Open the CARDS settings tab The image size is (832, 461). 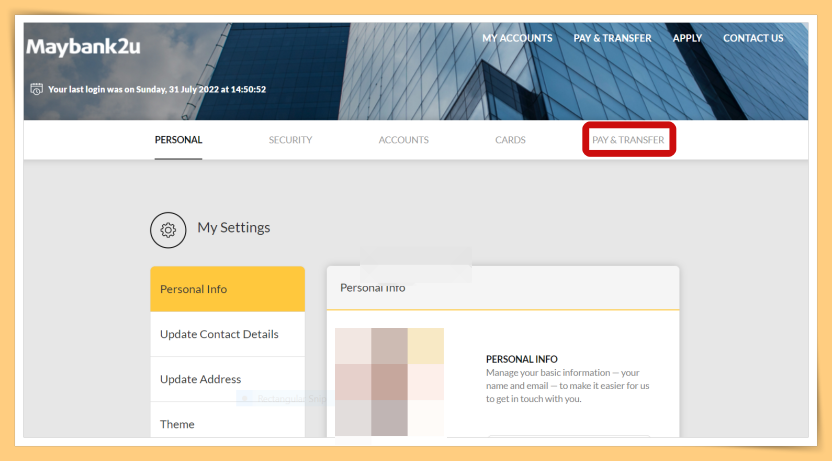pyautogui.click(x=510, y=140)
